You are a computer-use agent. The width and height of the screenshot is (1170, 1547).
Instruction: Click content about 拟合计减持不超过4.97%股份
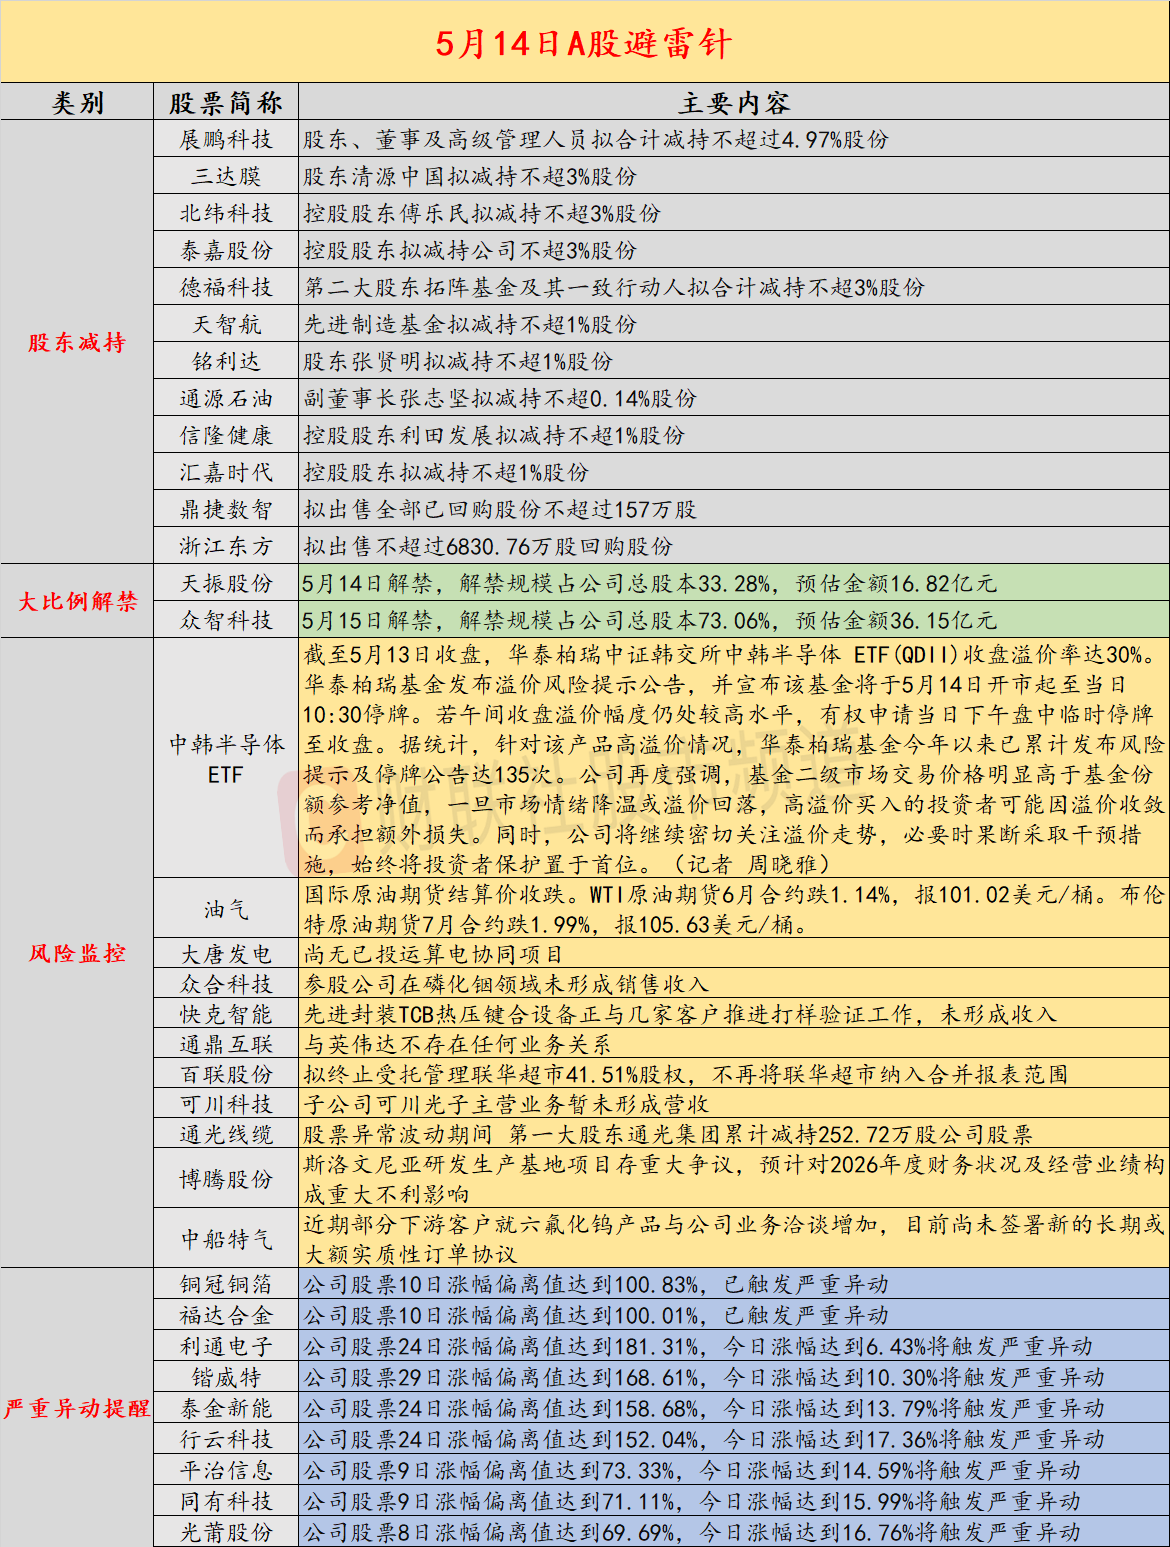click(x=596, y=139)
